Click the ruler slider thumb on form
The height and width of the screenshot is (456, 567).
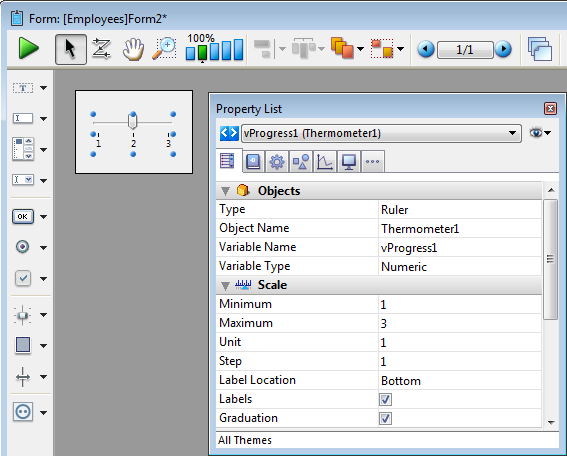point(133,121)
